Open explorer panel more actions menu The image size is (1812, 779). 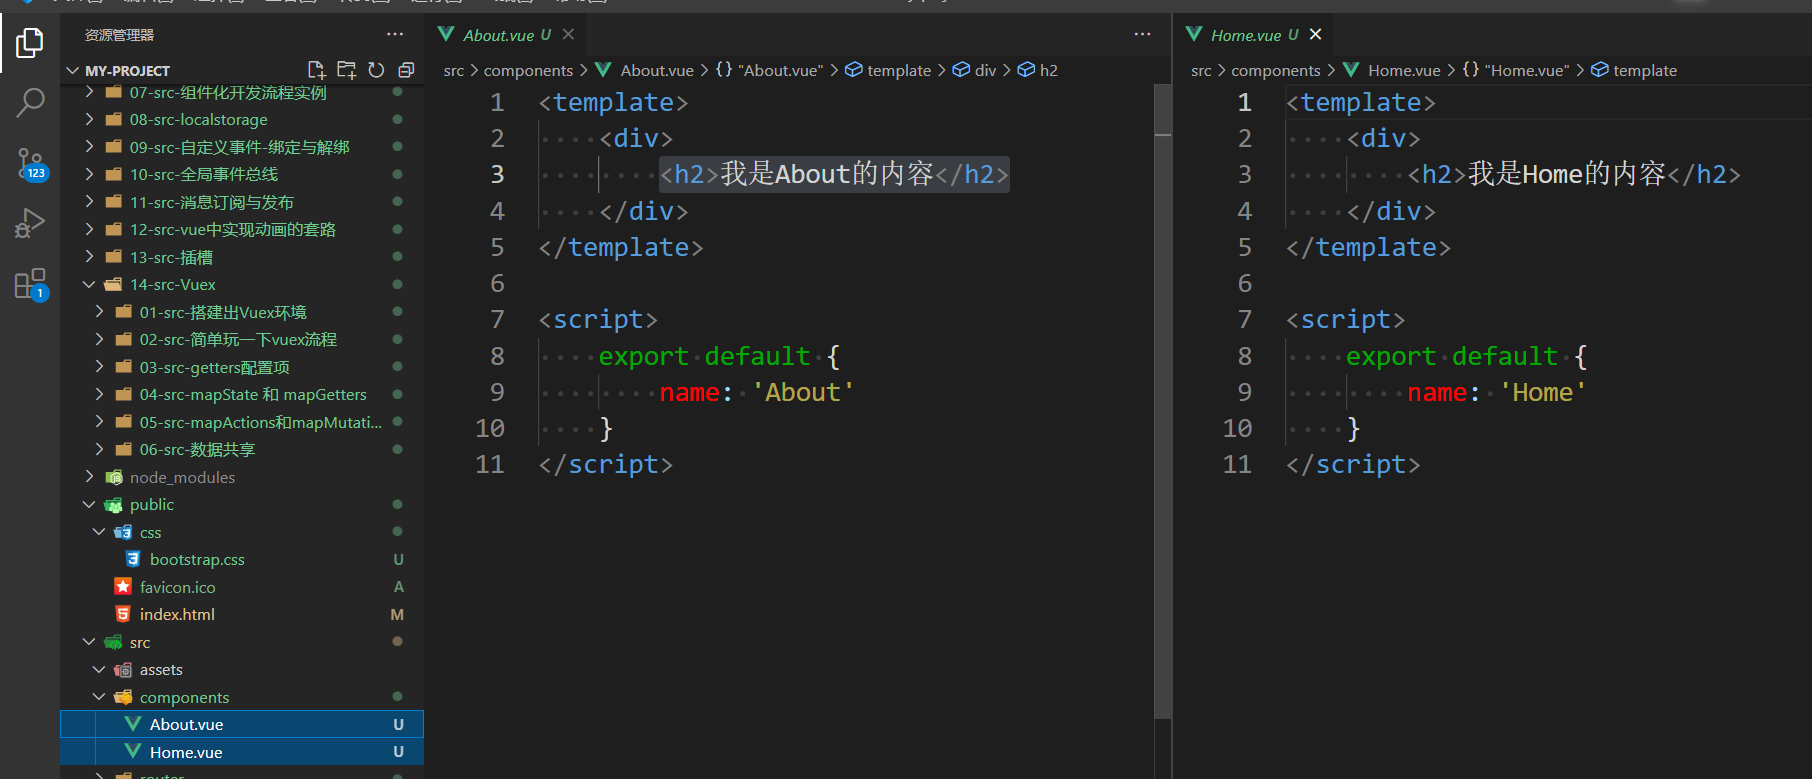[396, 34]
